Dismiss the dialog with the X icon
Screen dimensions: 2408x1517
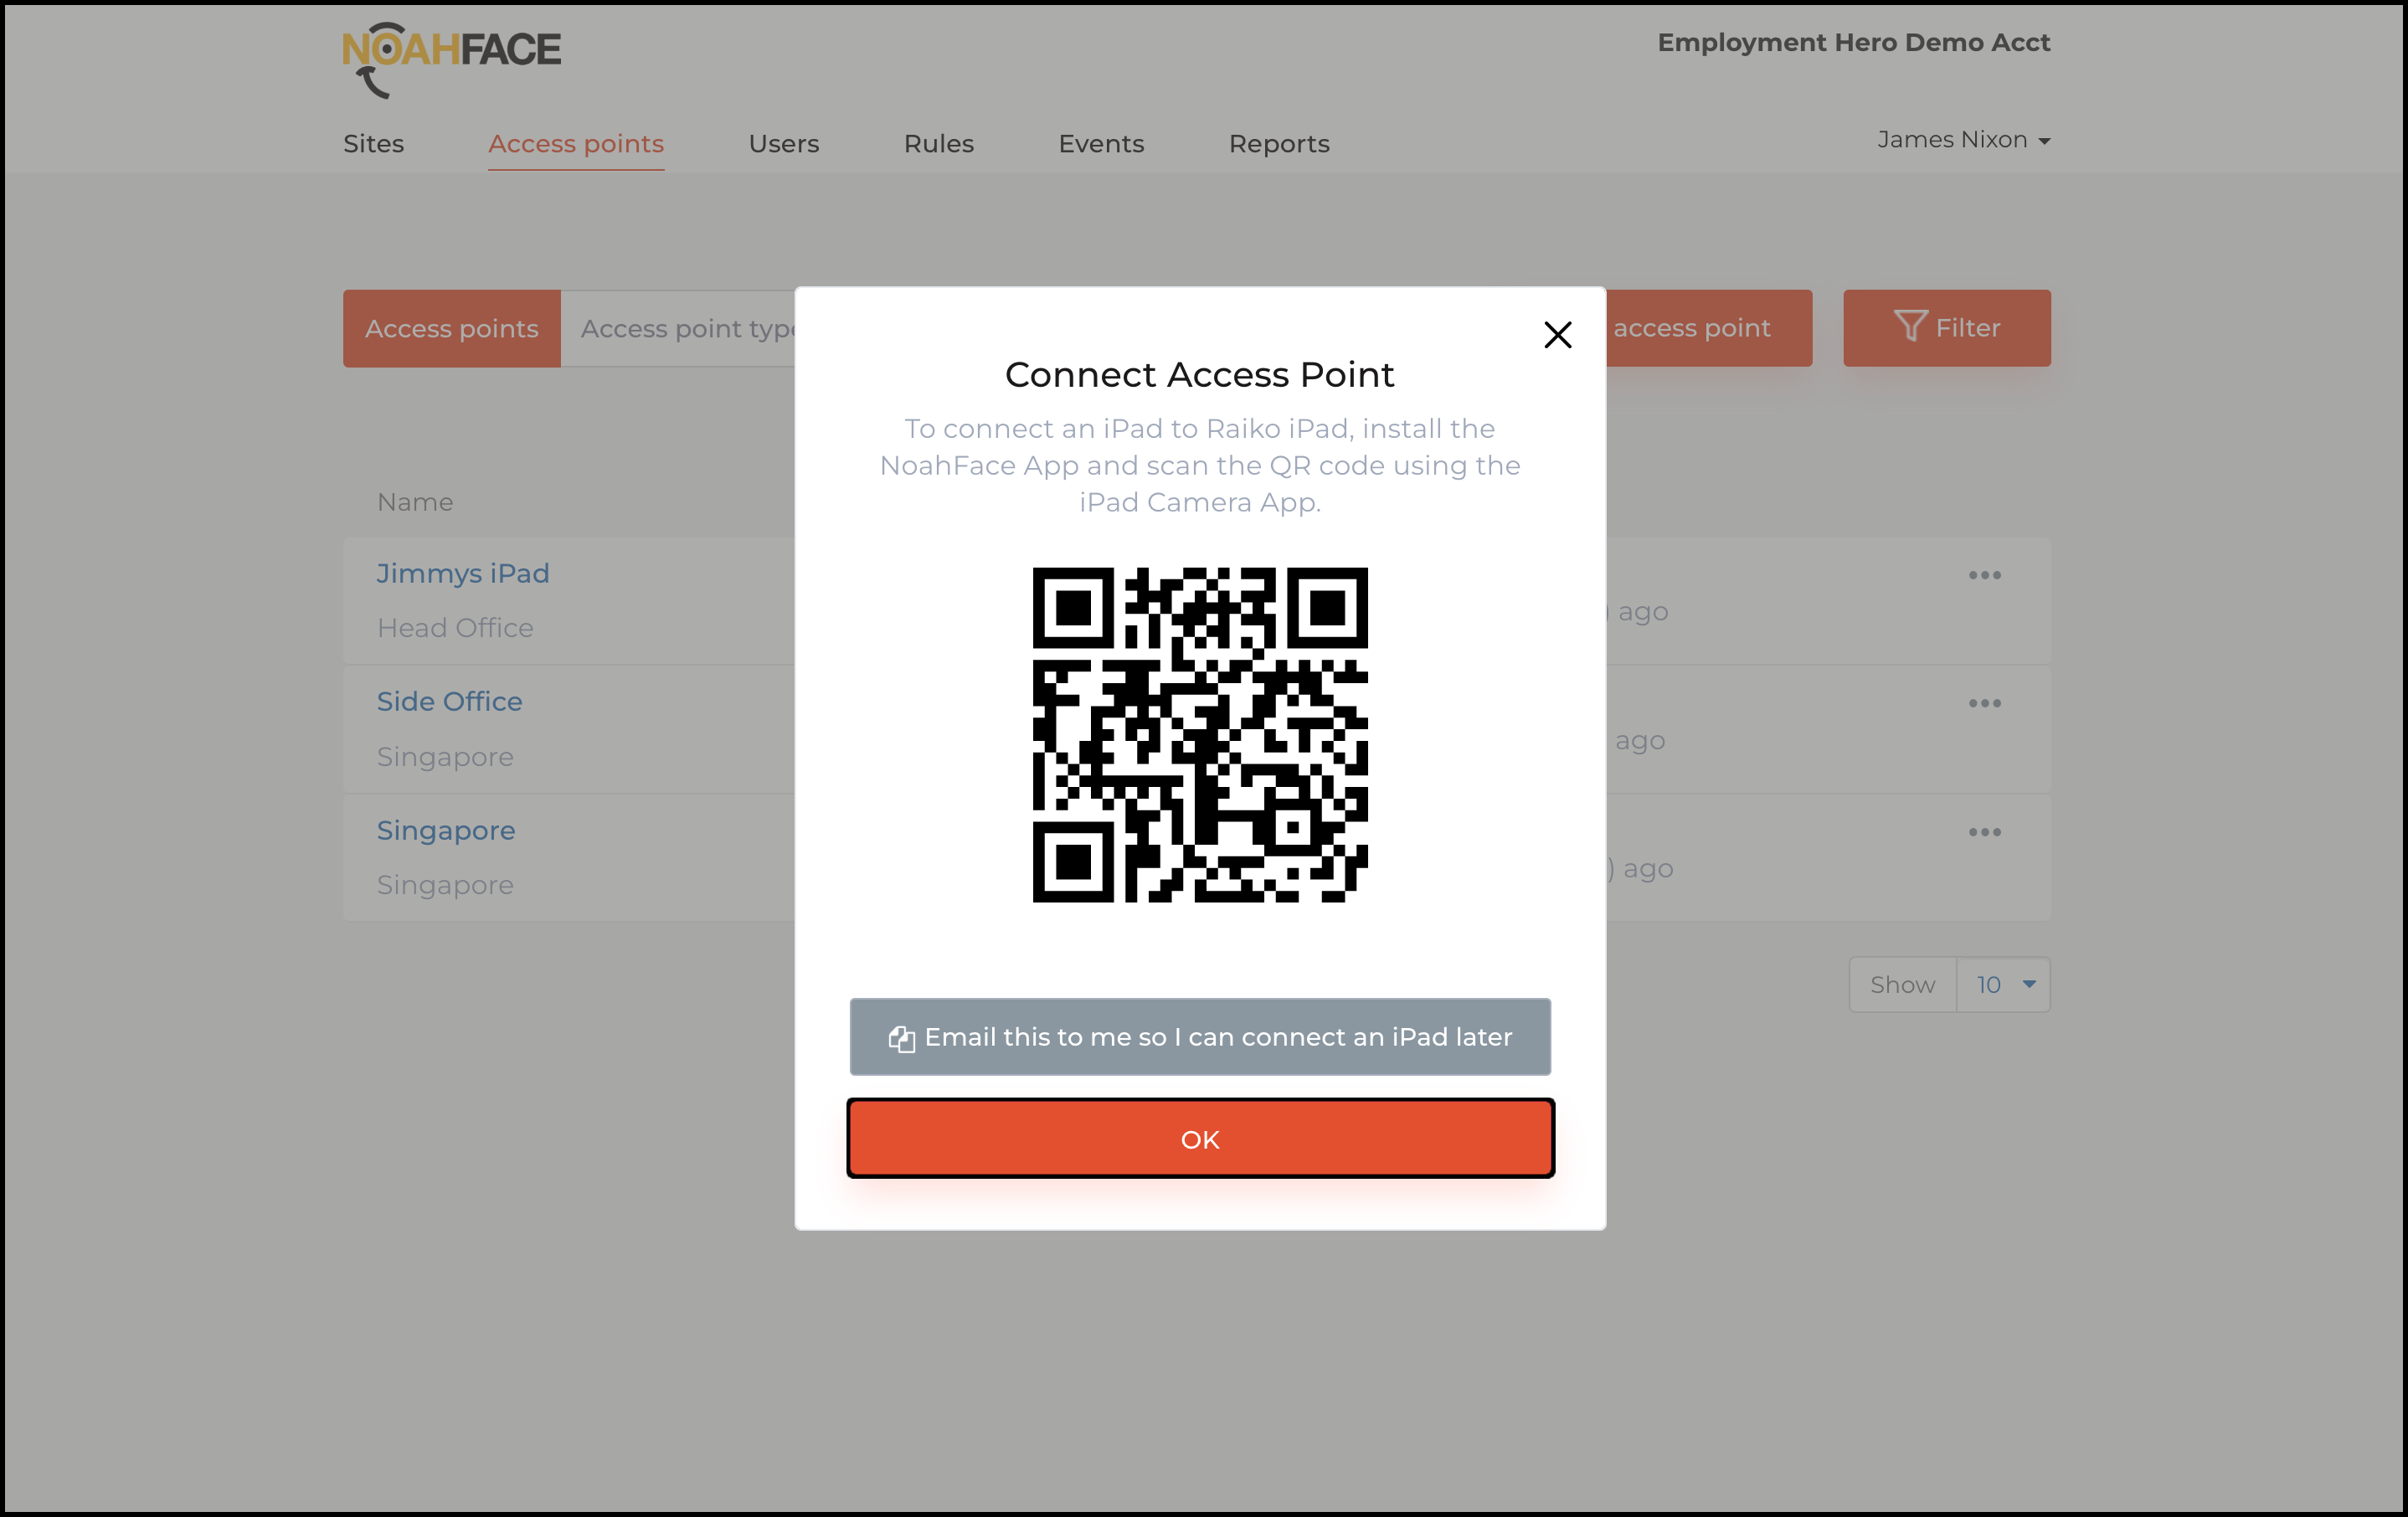click(x=1558, y=334)
